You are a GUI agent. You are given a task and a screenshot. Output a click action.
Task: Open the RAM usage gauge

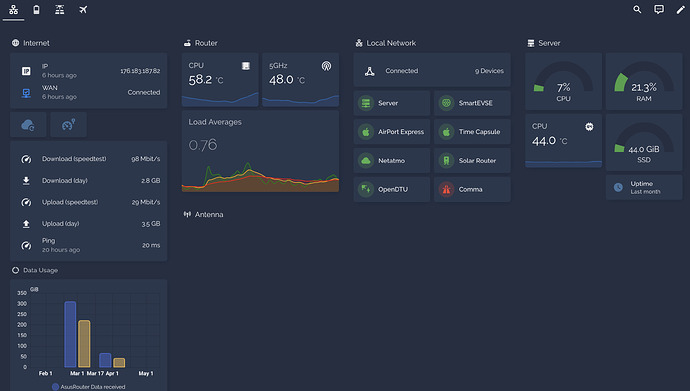(644, 81)
